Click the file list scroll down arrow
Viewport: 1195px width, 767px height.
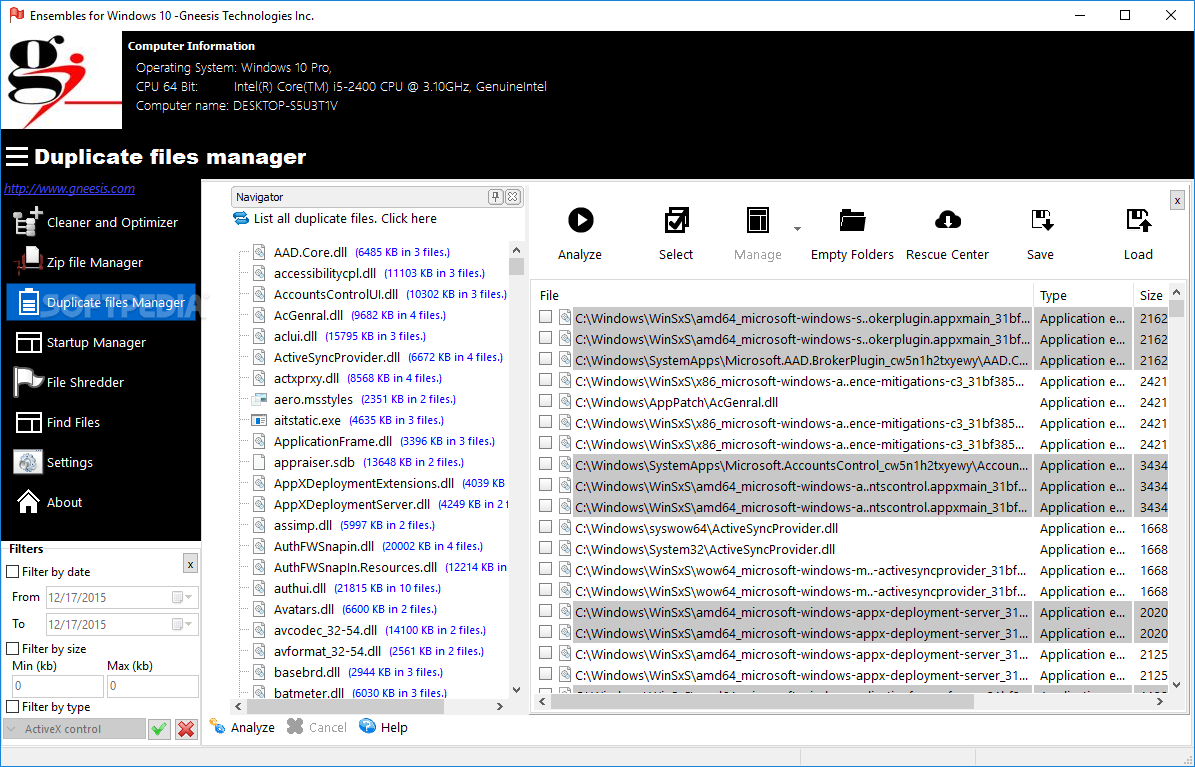pyautogui.click(x=1177, y=685)
